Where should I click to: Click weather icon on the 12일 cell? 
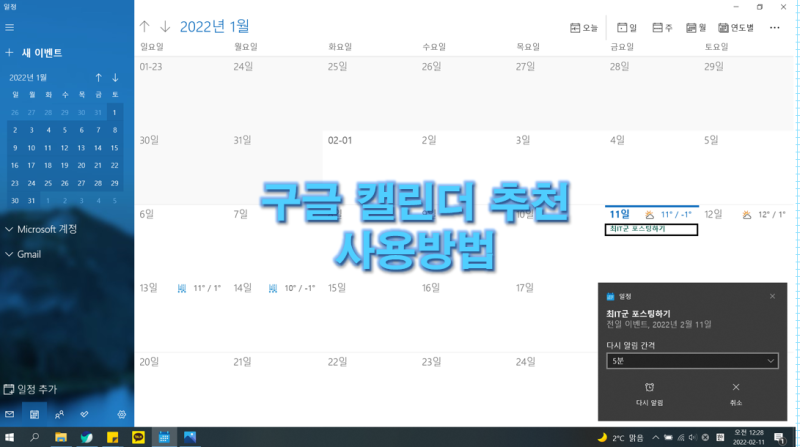tap(746, 215)
